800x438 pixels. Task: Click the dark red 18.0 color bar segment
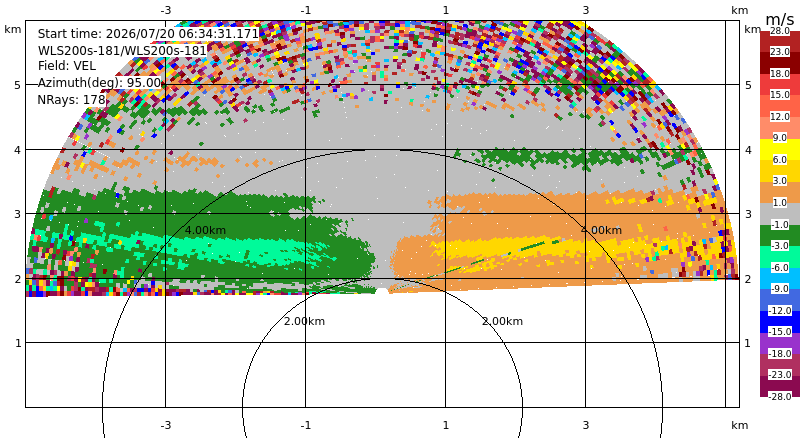coord(780,63)
